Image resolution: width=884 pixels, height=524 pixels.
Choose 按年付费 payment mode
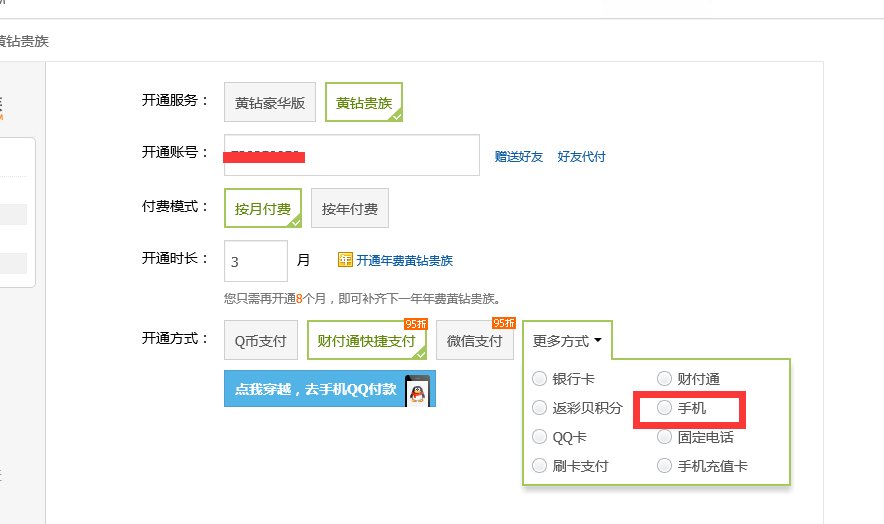[x=350, y=208]
